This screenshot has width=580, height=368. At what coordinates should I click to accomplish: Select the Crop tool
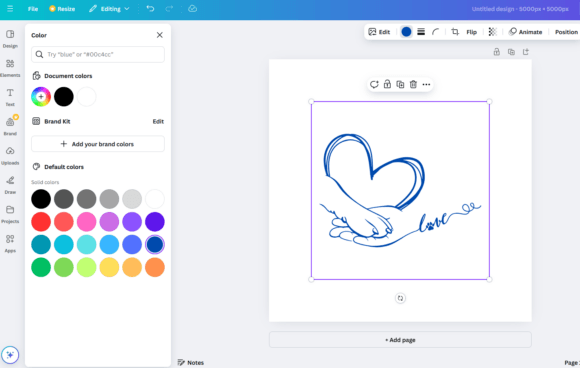[455, 32]
